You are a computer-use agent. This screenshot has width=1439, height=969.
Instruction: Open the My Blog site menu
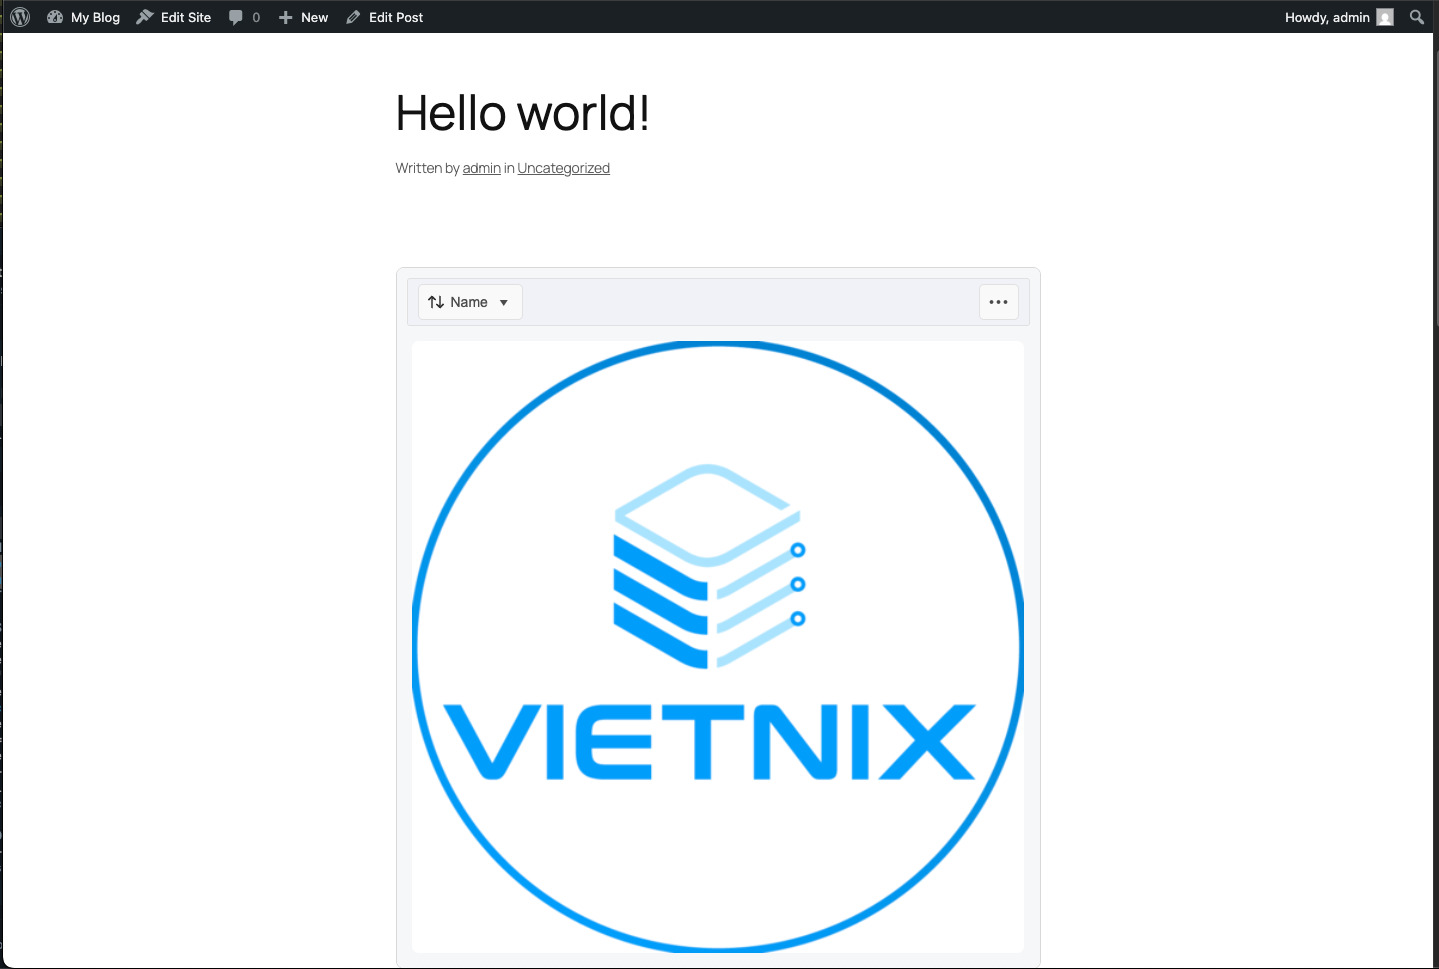point(83,17)
